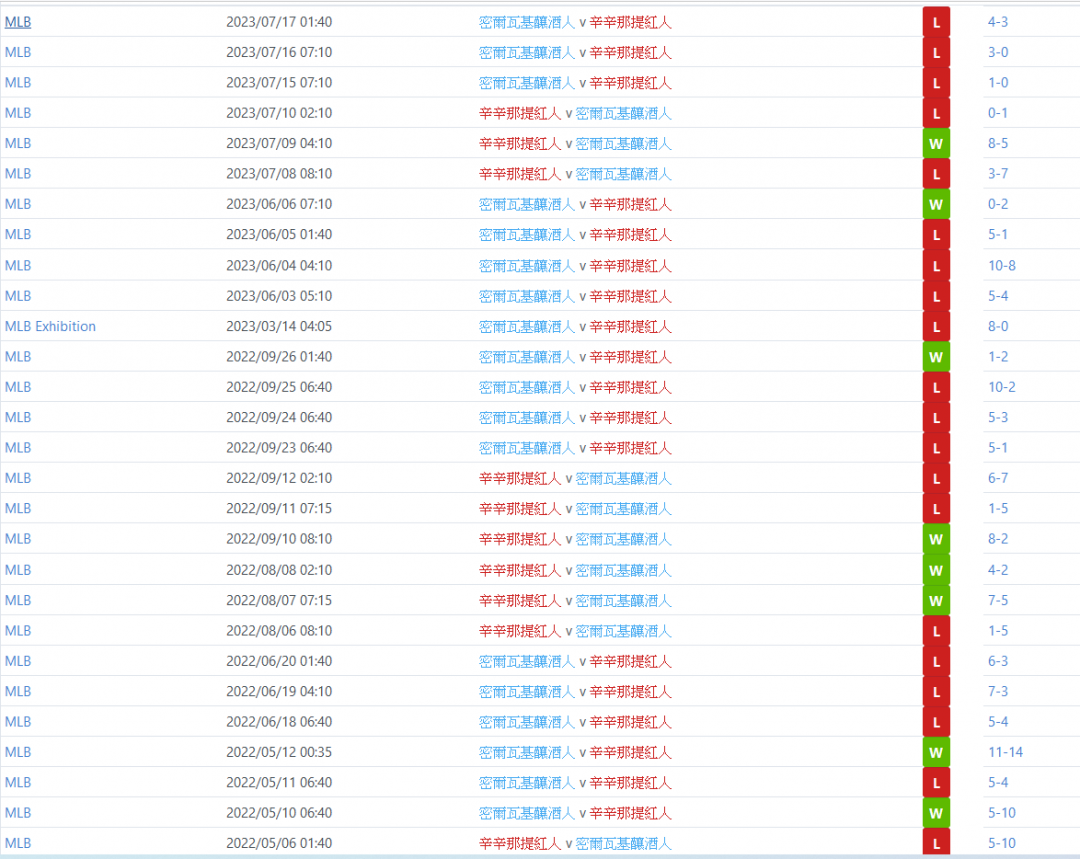Open 密爾瓦基釀酒人 link in 2022/06/19 row
Image resolution: width=1080 pixels, height=859 pixels.
tap(527, 692)
